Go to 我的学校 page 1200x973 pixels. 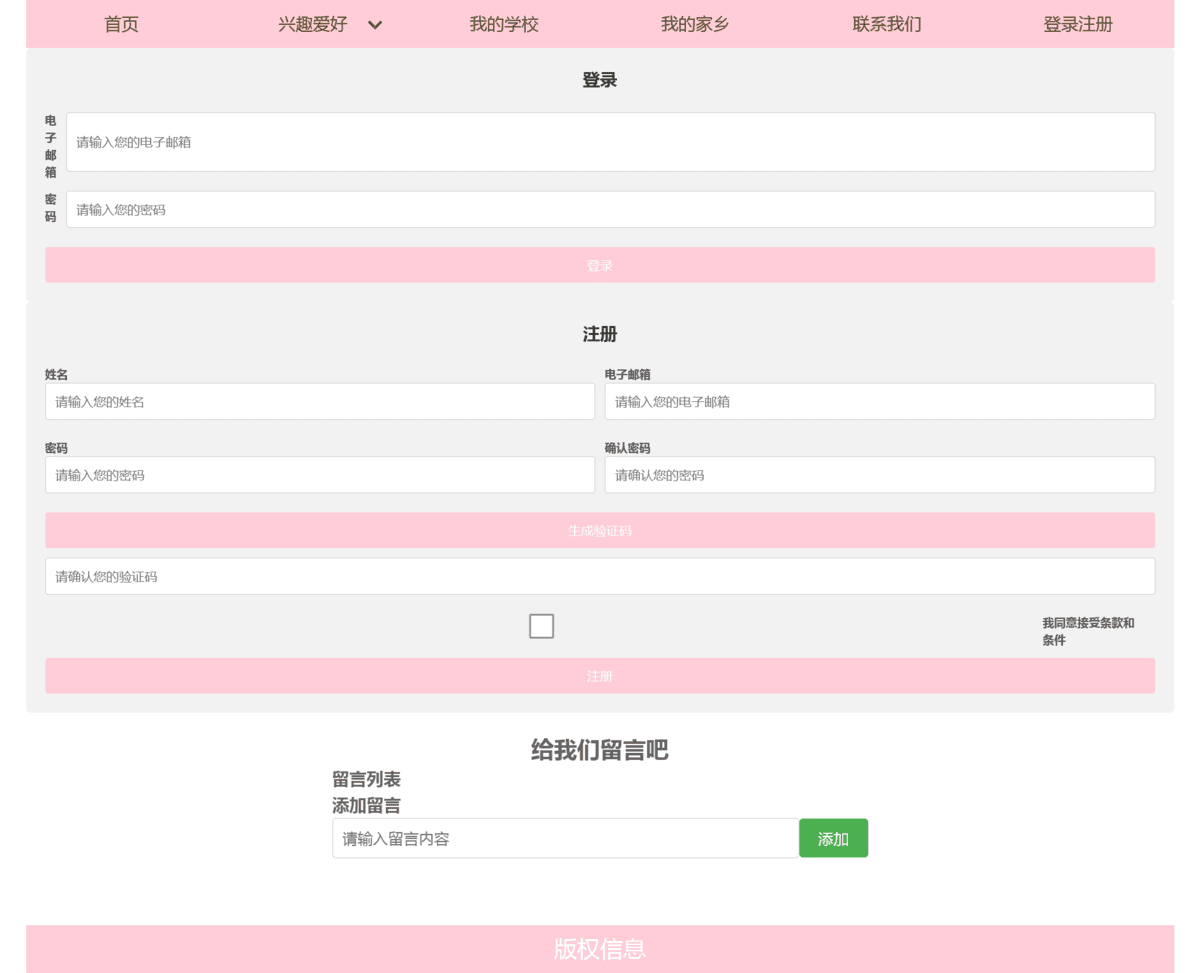pyautogui.click(x=504, y=25)
